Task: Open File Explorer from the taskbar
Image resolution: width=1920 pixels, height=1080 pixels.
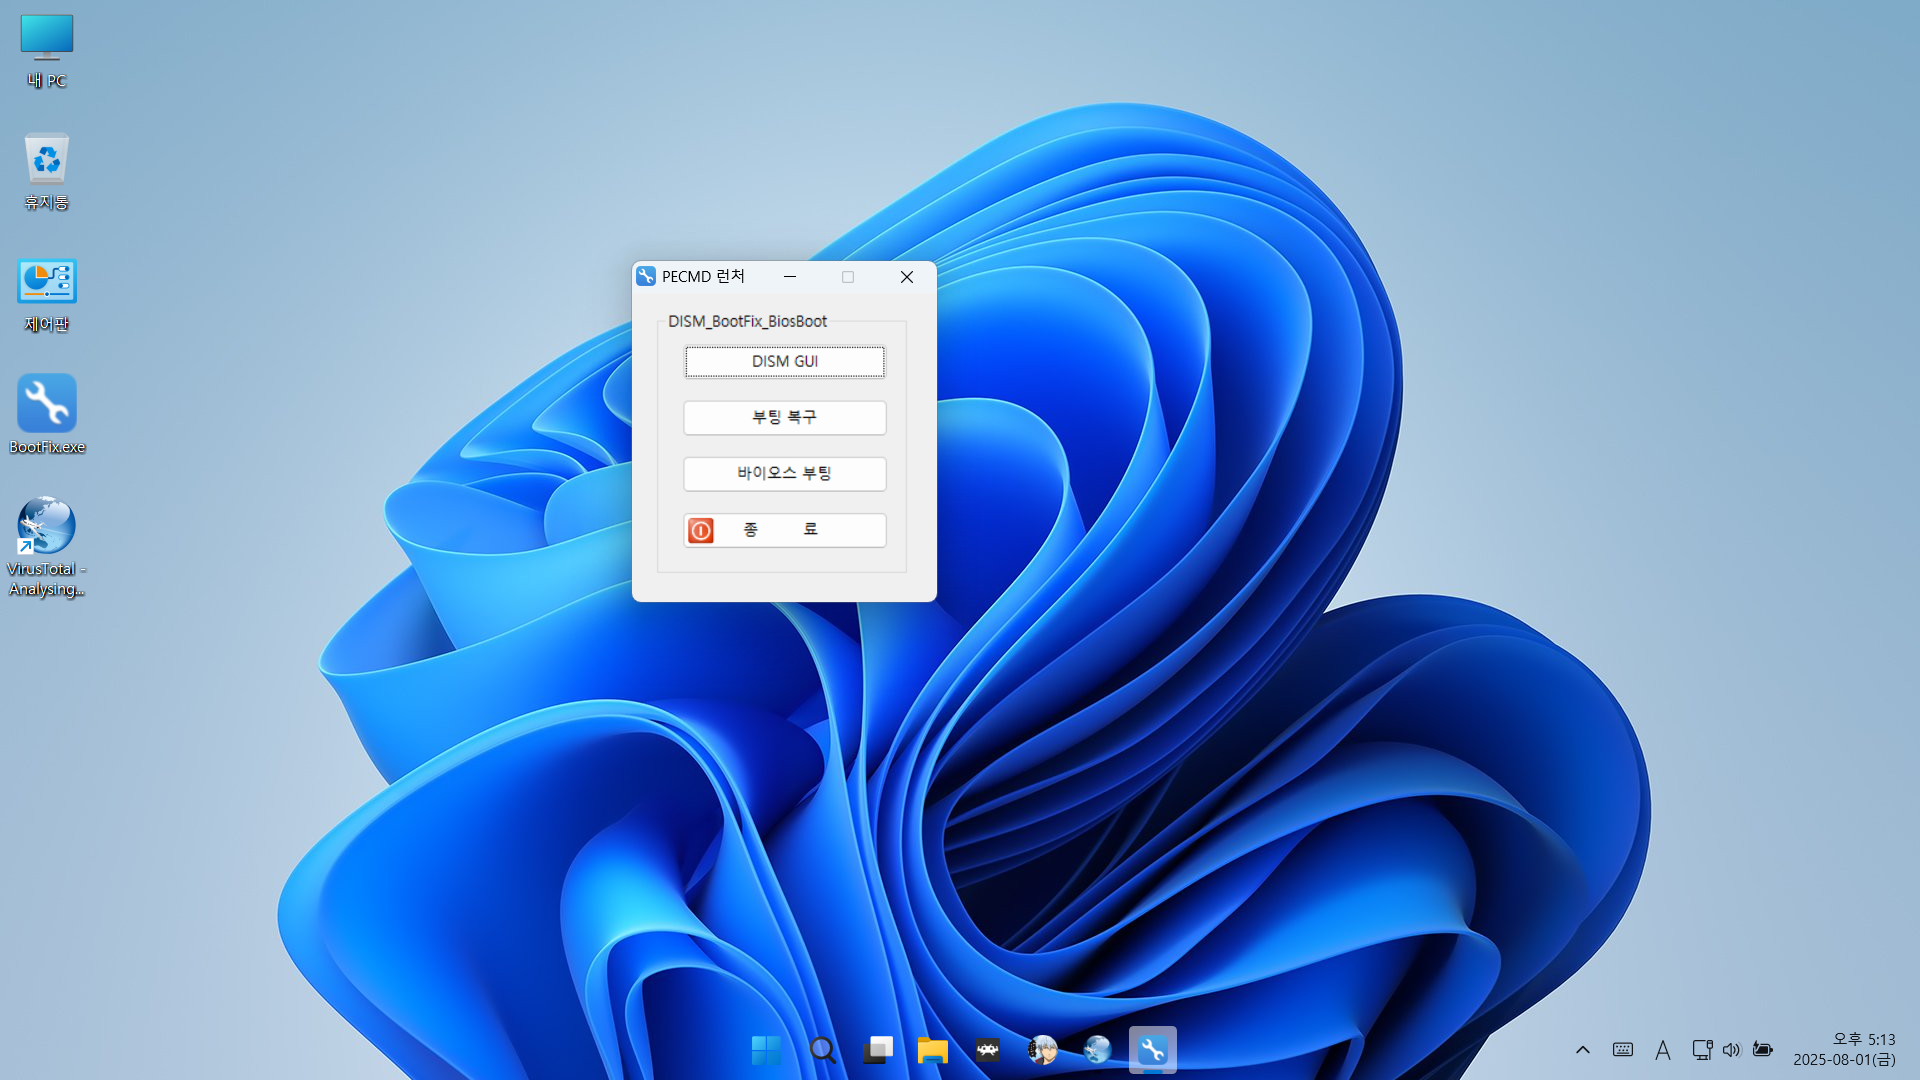Action: tap(932, 1050)
